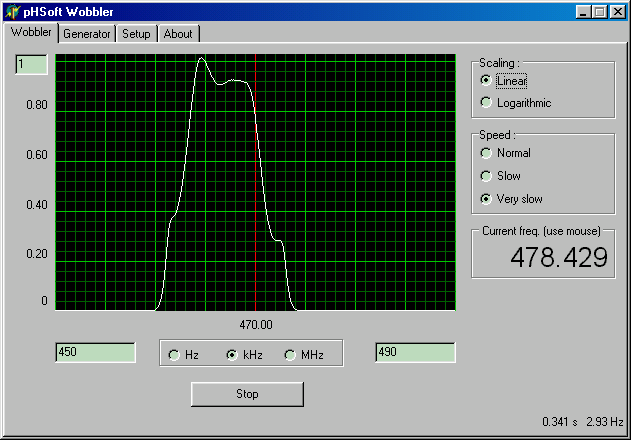Click the 0.341 s sweep time readout

tap(559, 422)
